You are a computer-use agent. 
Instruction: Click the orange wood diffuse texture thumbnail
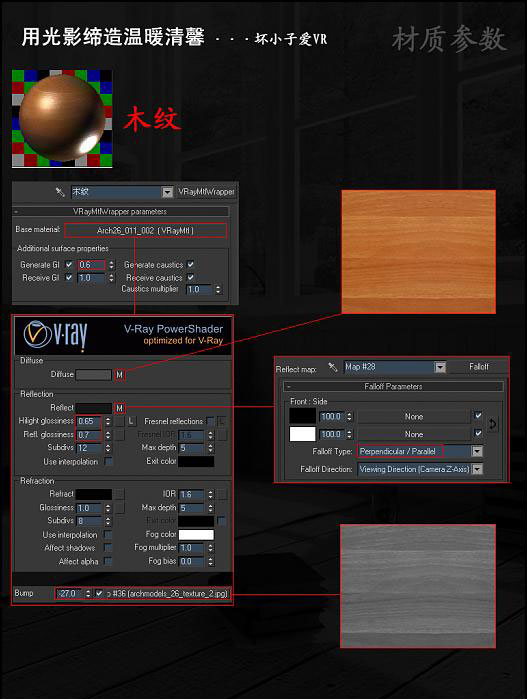click(x=418, y=252)
